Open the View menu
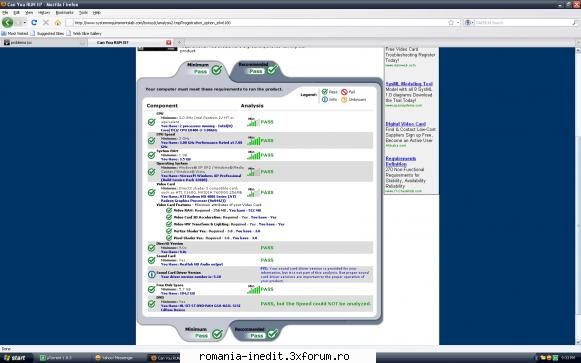Screen dimensions: 581x363 tap(29, 13)
